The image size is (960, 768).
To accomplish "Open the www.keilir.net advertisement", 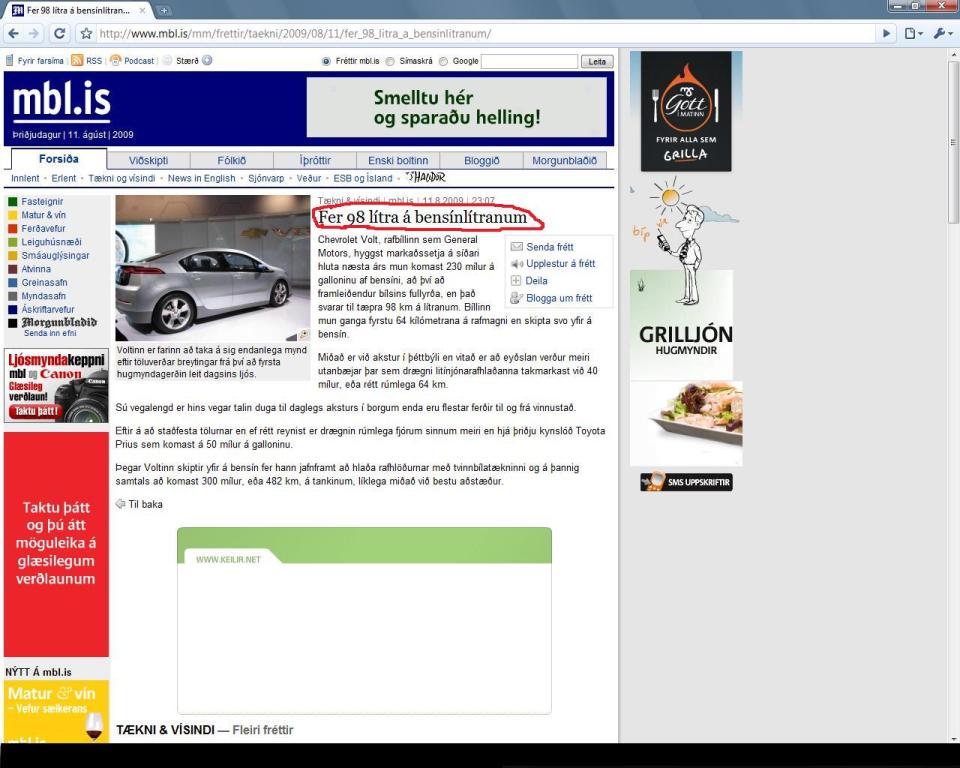I will (x=364, y=620).
